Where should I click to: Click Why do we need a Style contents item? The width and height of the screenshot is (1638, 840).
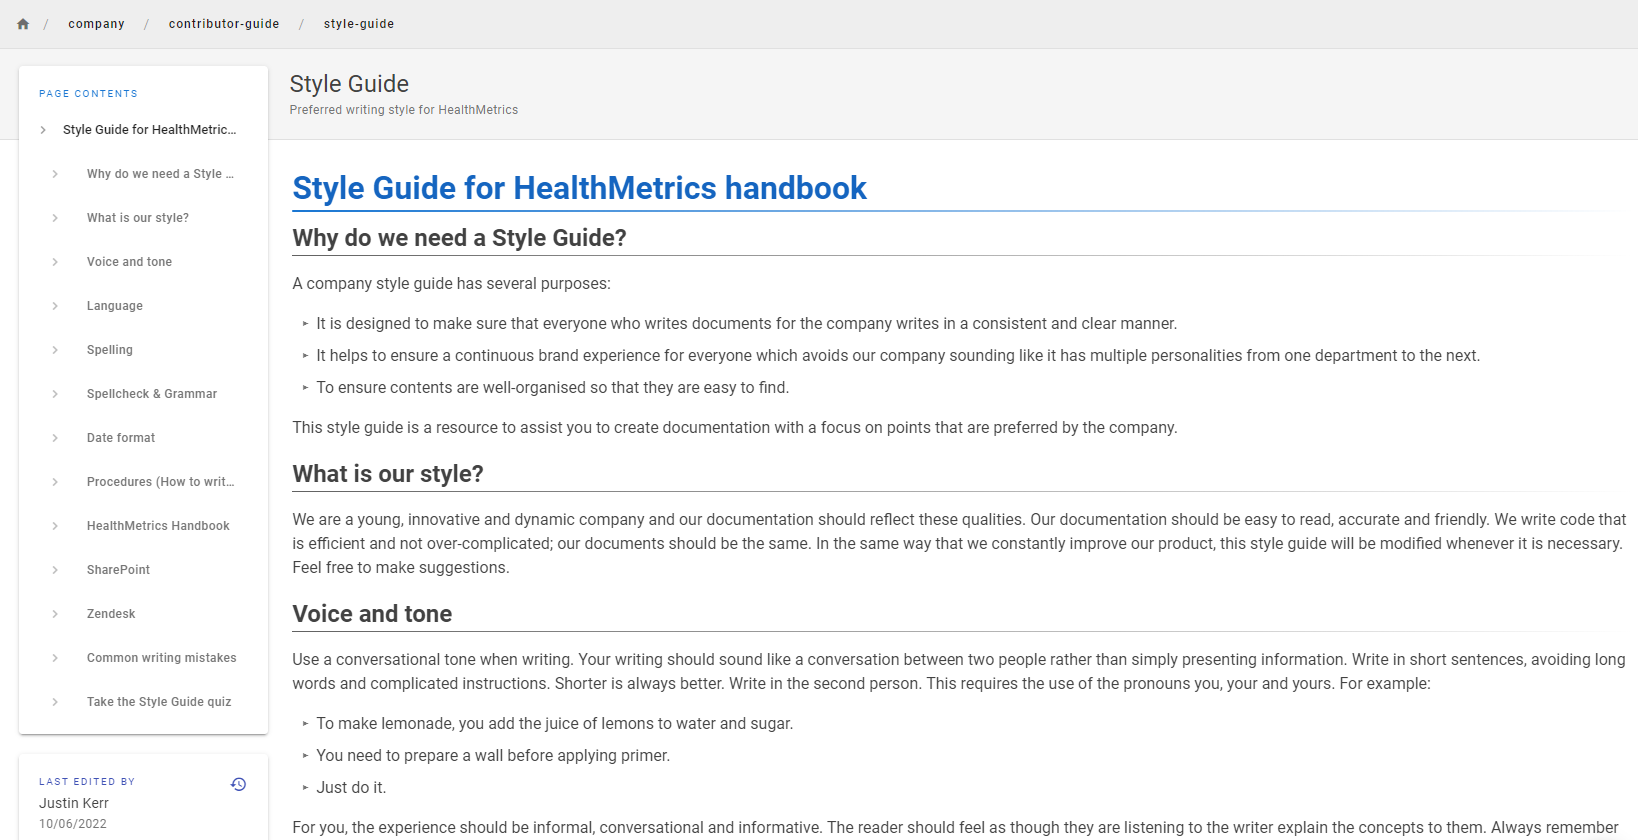[x=160, y=174]
